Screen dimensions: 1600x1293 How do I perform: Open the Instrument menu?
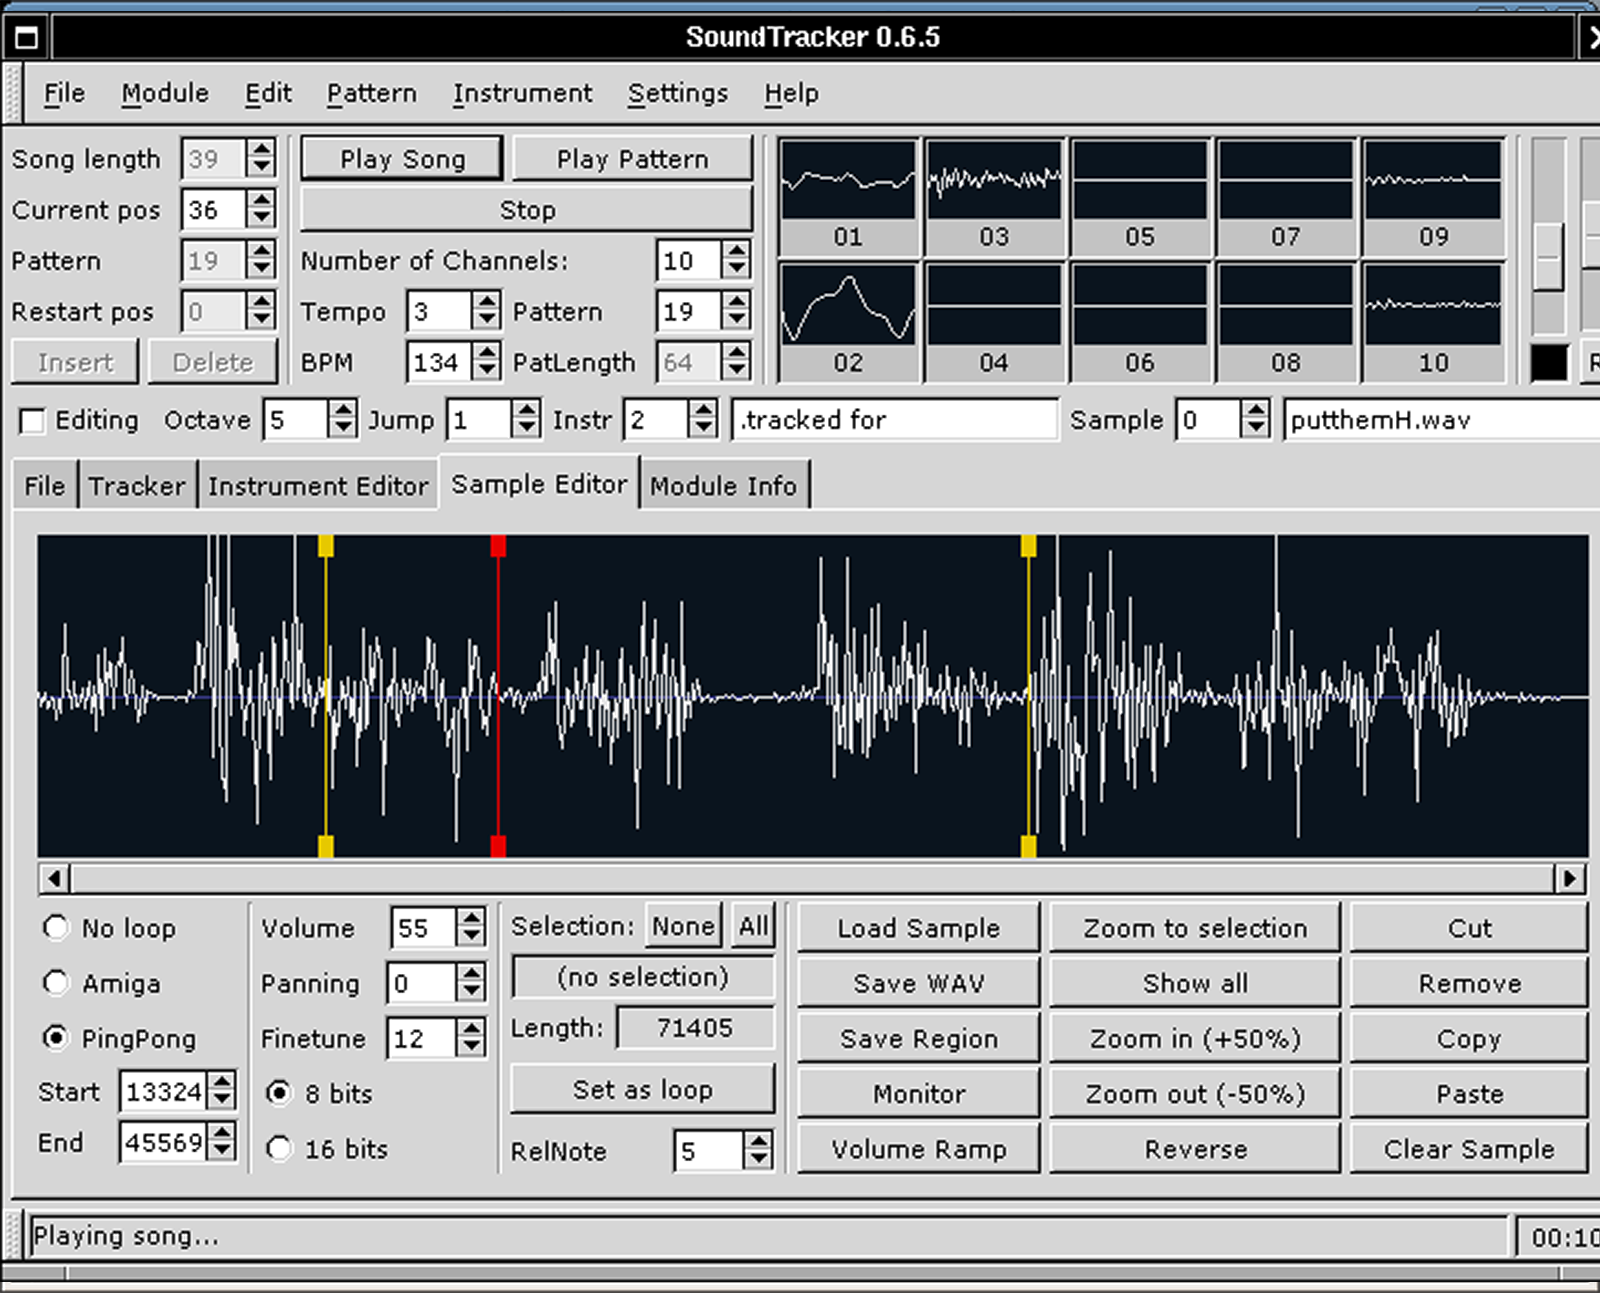click(x=522, y=93)
